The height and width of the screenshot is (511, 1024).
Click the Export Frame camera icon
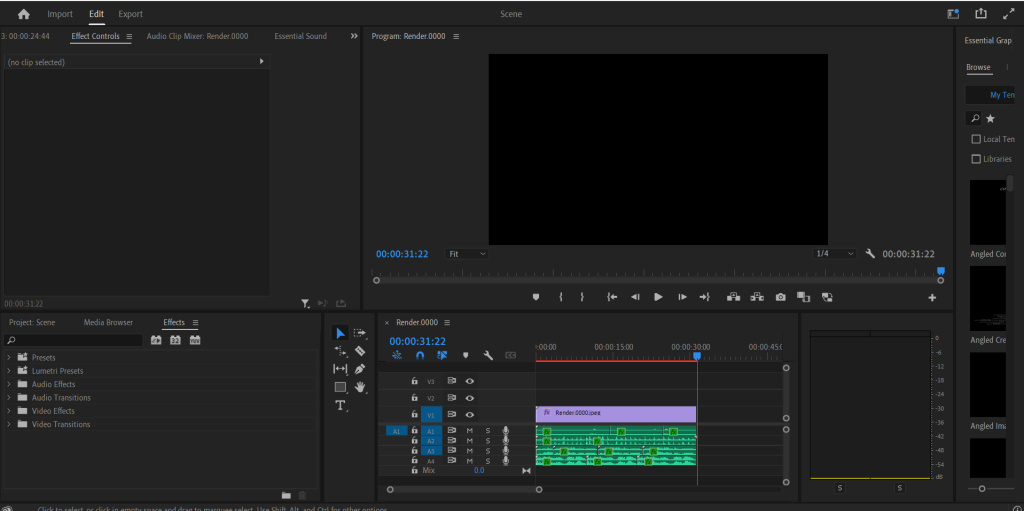[x=780, y=297]
